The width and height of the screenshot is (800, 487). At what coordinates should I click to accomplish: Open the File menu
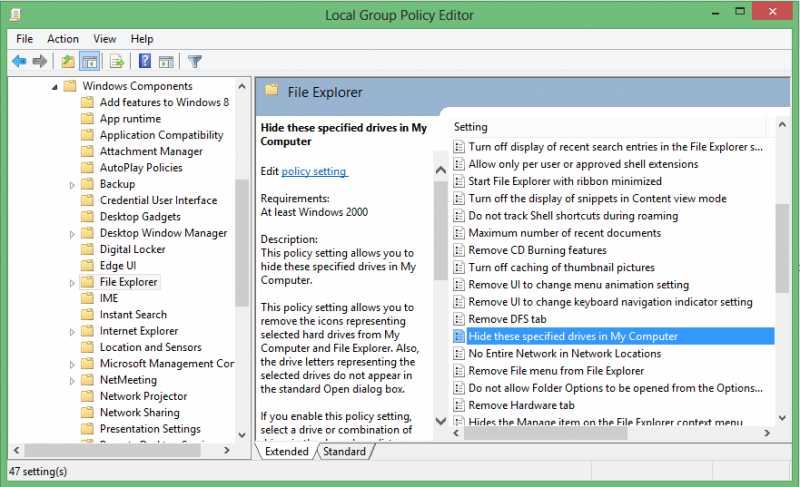pos(24,39)
